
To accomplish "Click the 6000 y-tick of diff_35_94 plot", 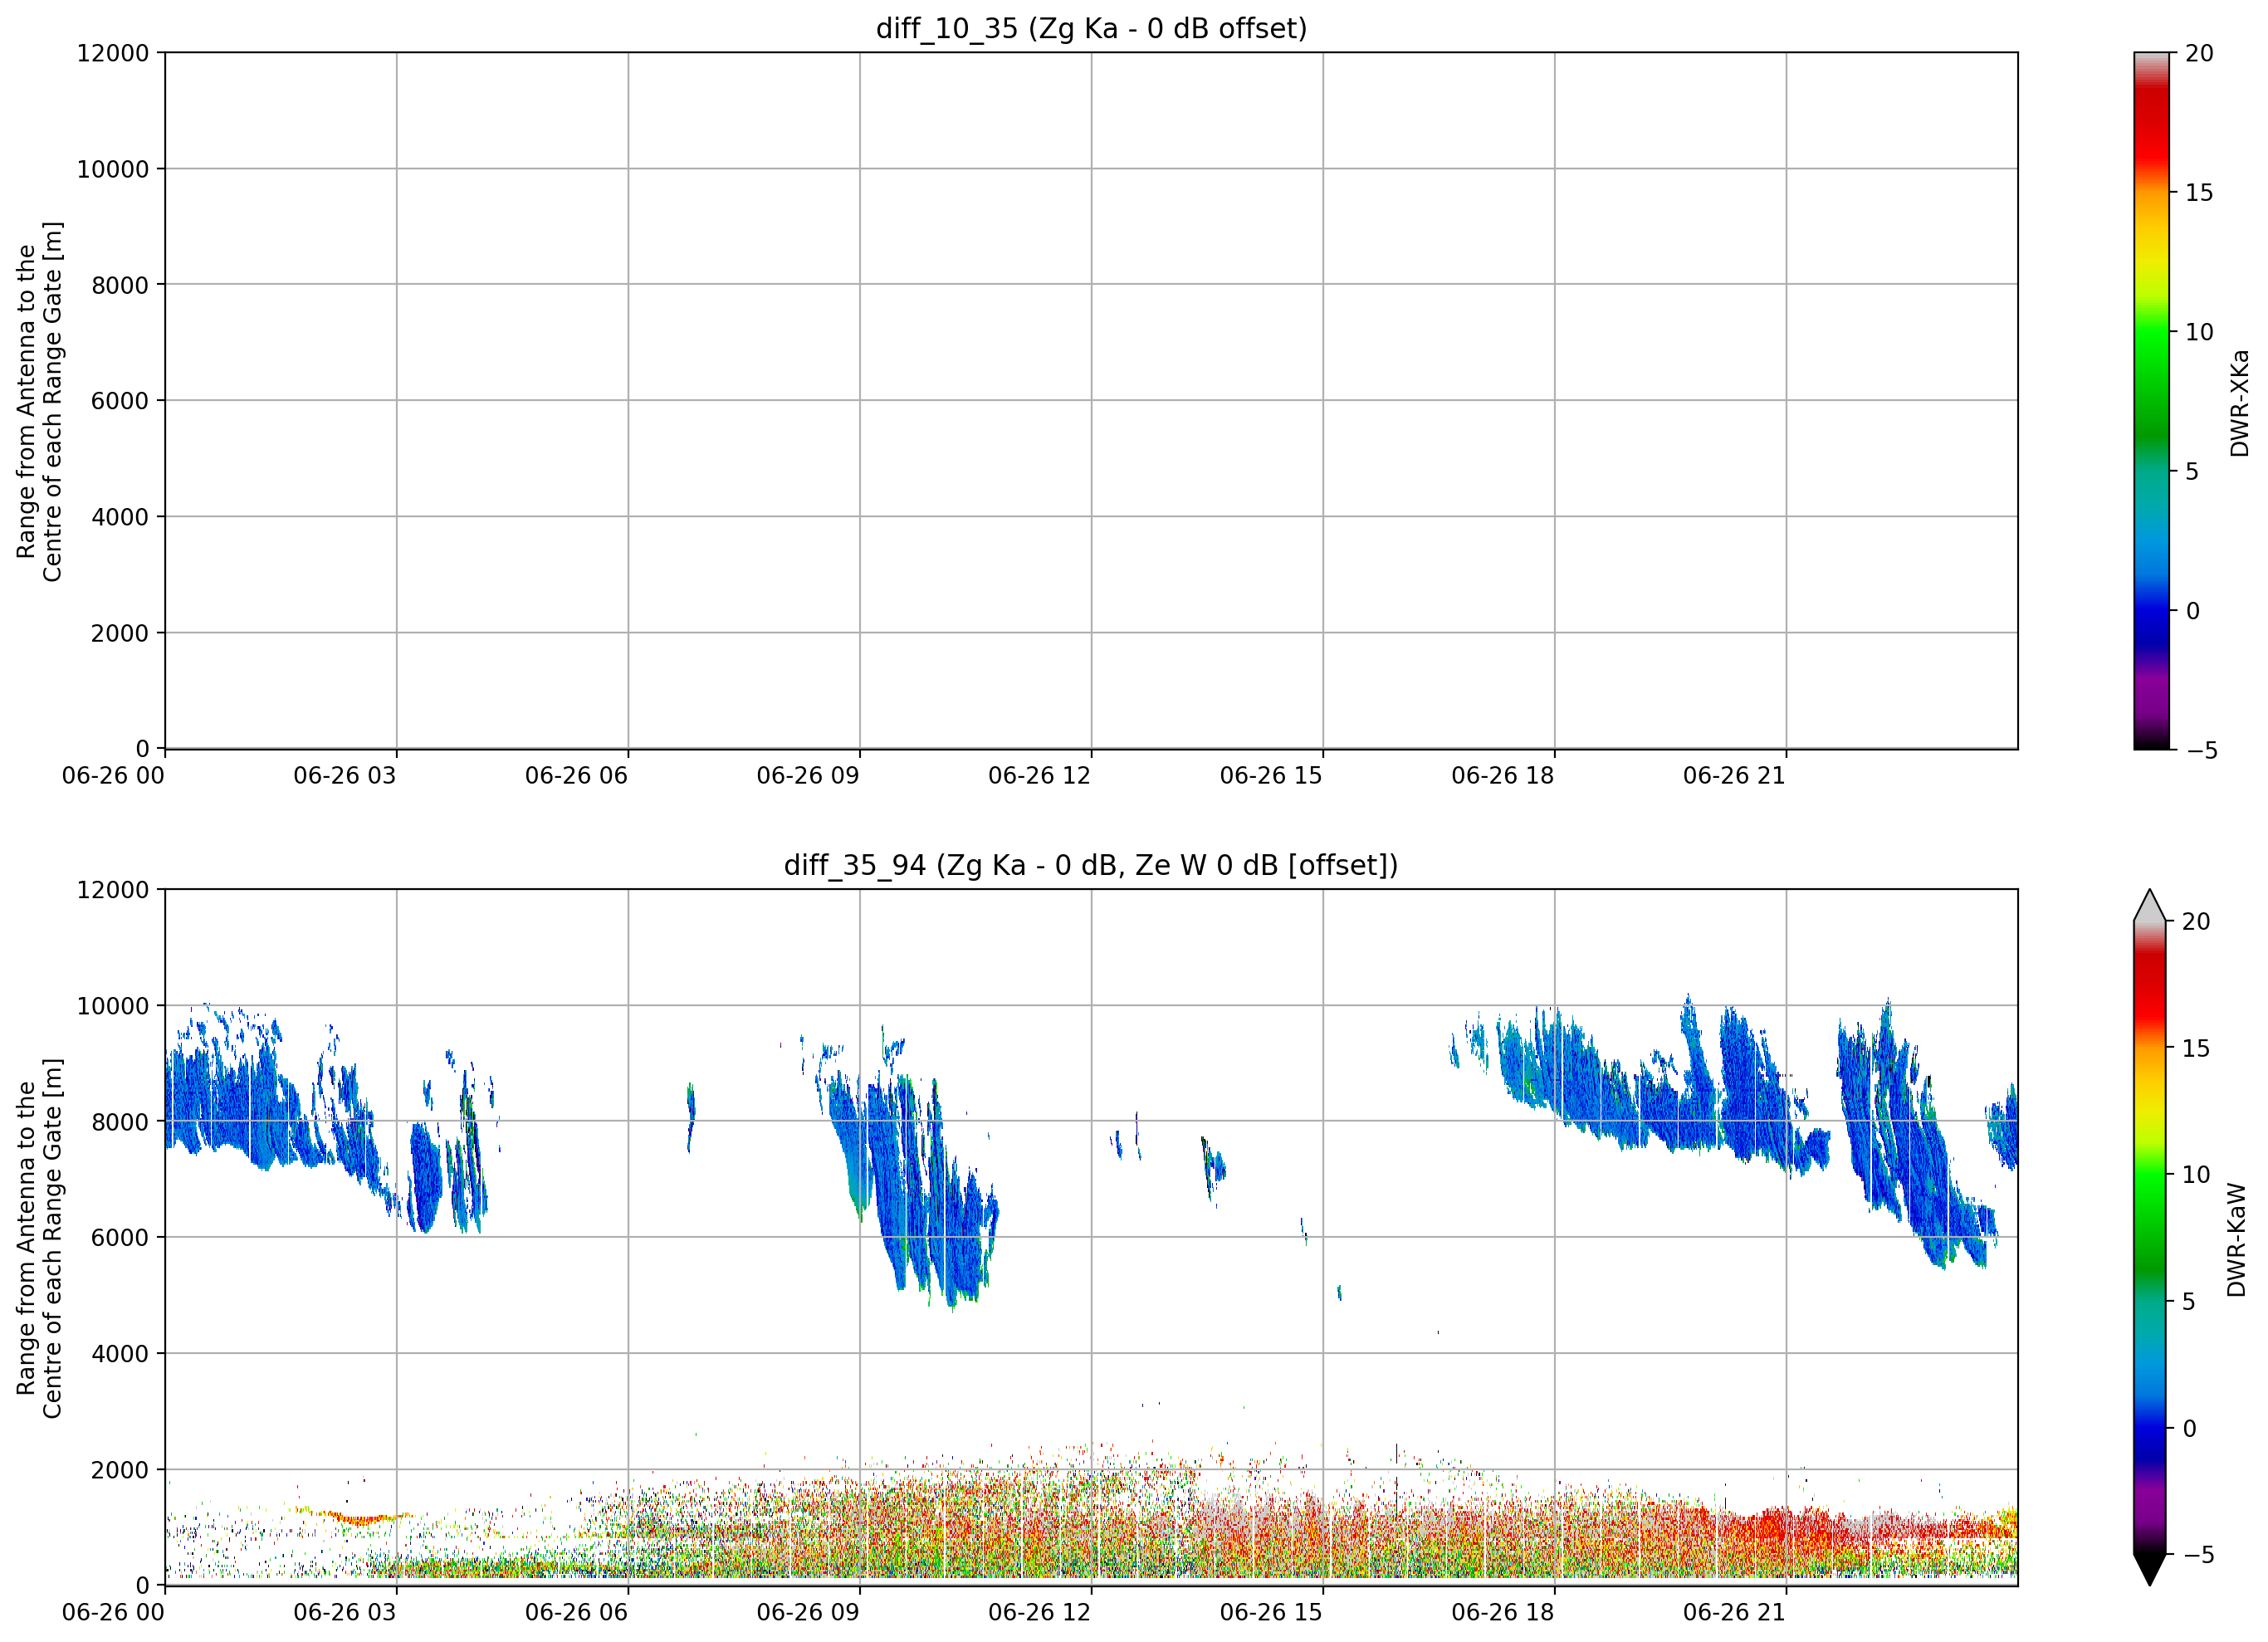I will pos(120,1238).
